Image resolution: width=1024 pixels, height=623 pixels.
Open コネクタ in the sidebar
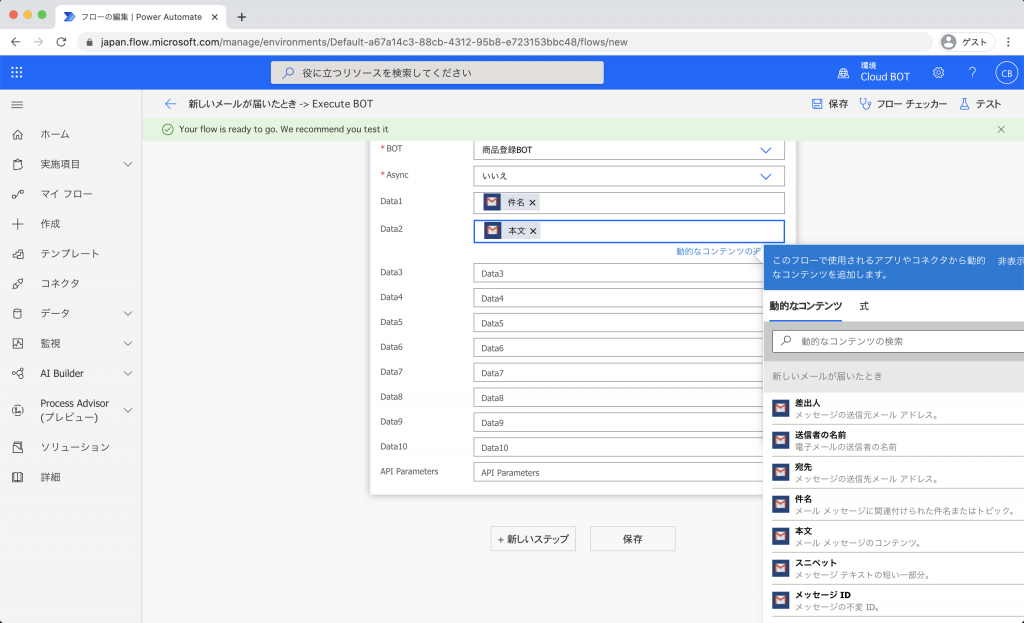(60, 283)
